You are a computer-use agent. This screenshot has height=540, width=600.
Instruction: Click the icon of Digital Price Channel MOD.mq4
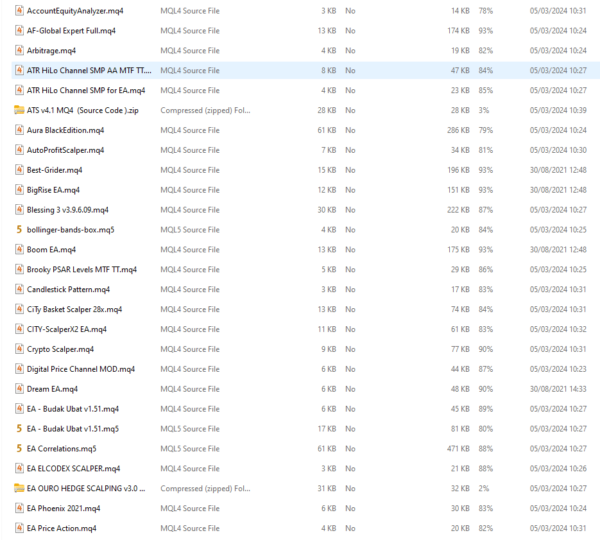coord(19,369)
